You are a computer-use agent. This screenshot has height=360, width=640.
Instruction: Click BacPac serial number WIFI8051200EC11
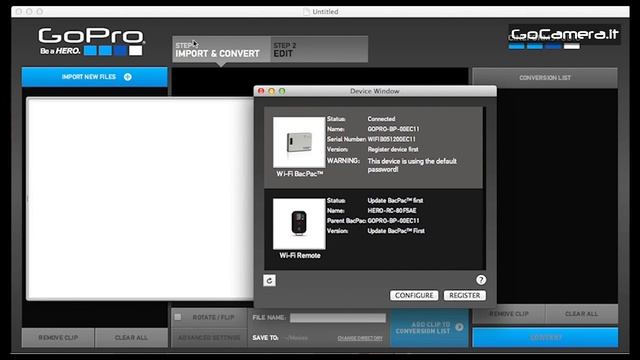(x=391, y=139)
